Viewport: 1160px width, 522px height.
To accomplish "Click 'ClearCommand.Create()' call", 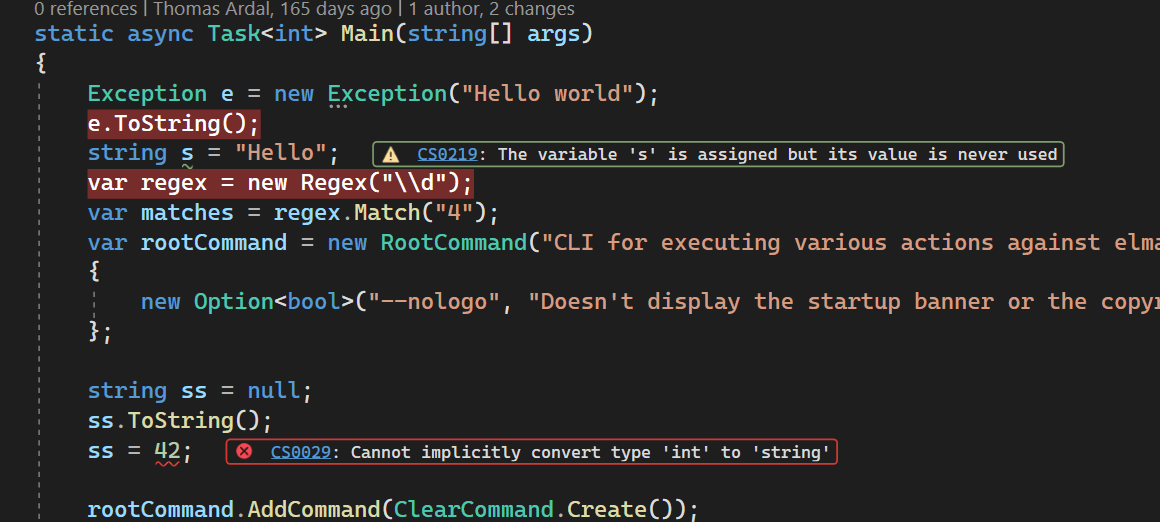I will coord(538,509).
